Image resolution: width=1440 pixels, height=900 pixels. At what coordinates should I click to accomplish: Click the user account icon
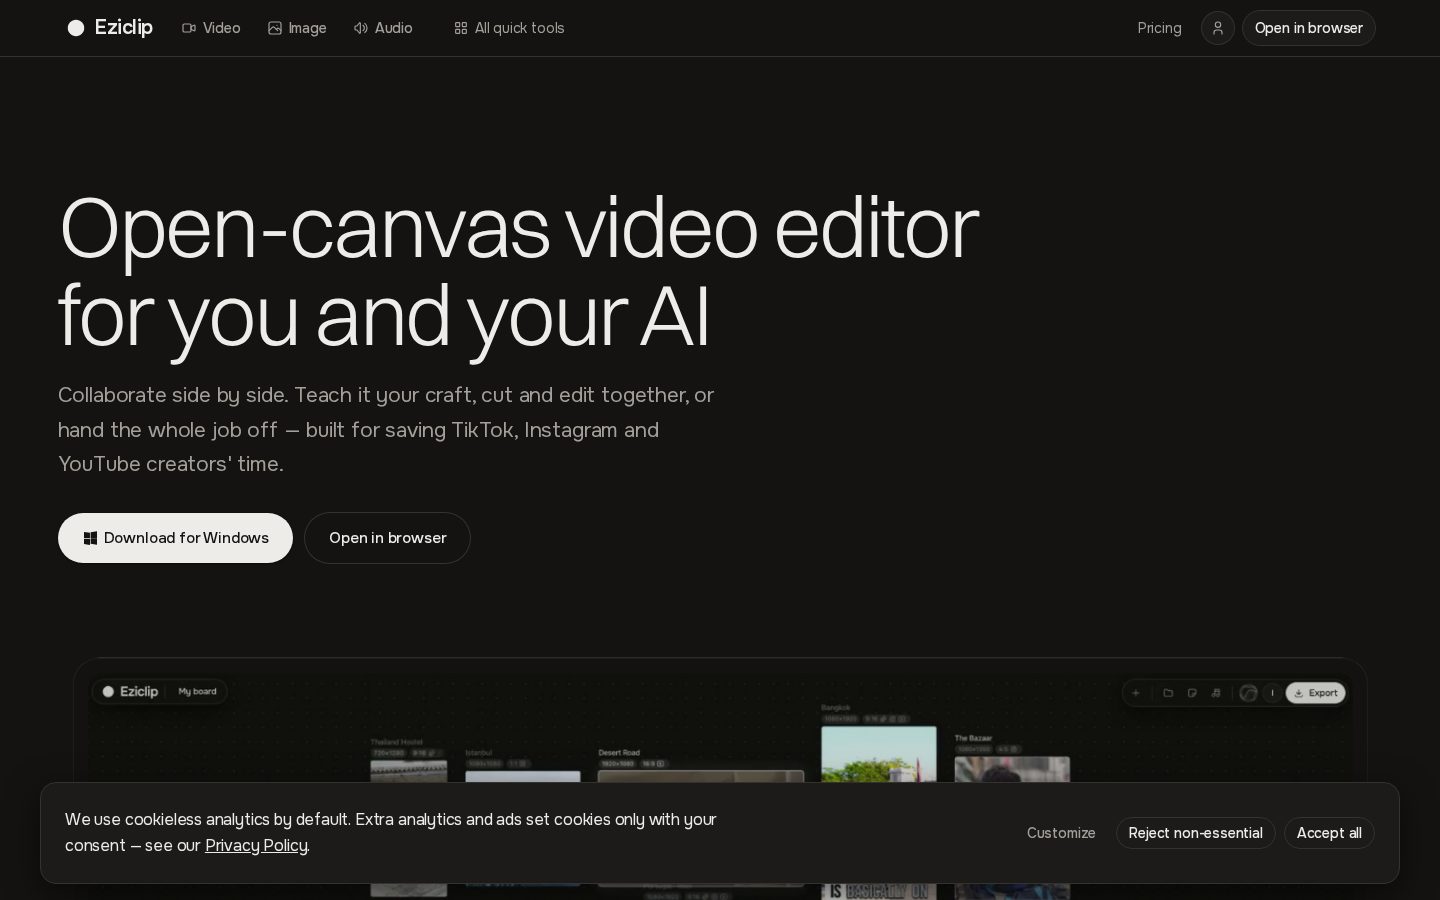[1217, 28]
